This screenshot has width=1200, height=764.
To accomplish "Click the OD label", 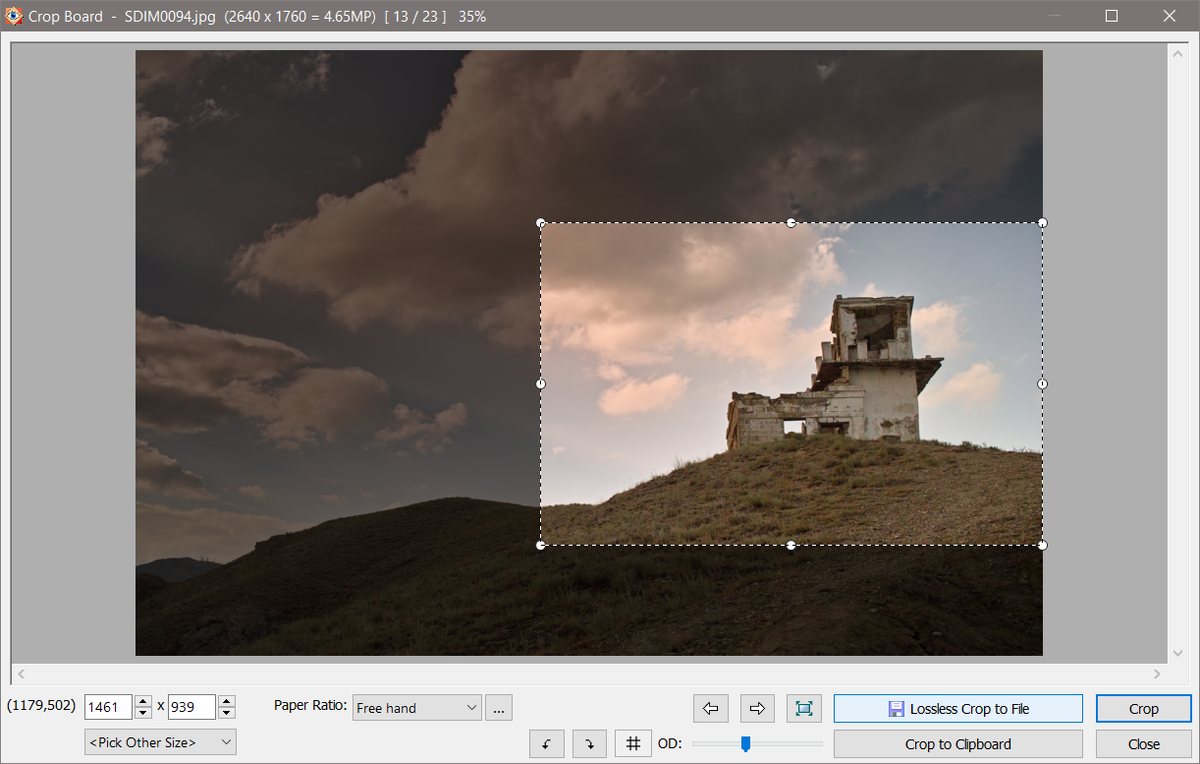I will click(669, 743).
